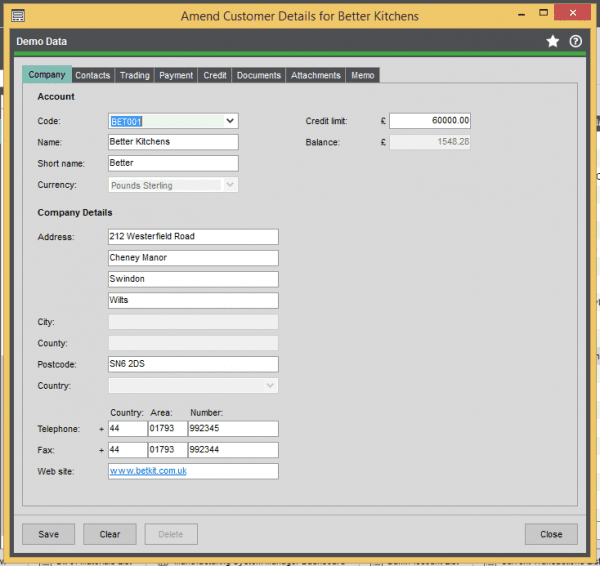Click address line Cheney Manor
600x566 pixels.
point(193,258)
